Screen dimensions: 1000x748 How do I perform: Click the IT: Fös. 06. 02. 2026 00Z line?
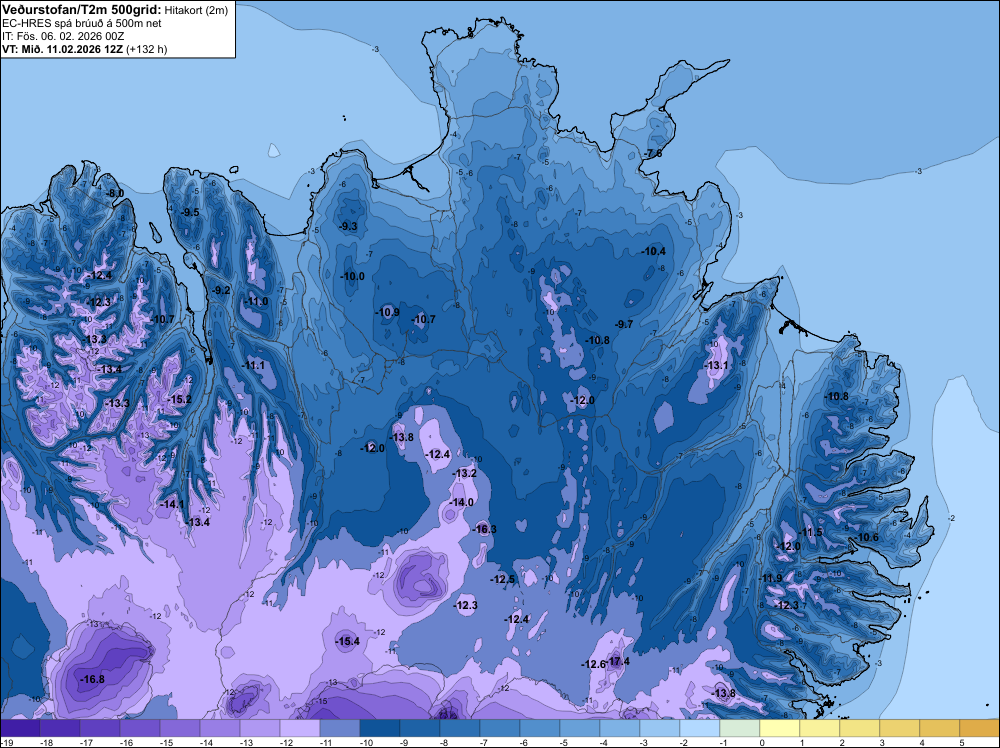(63, 36)
